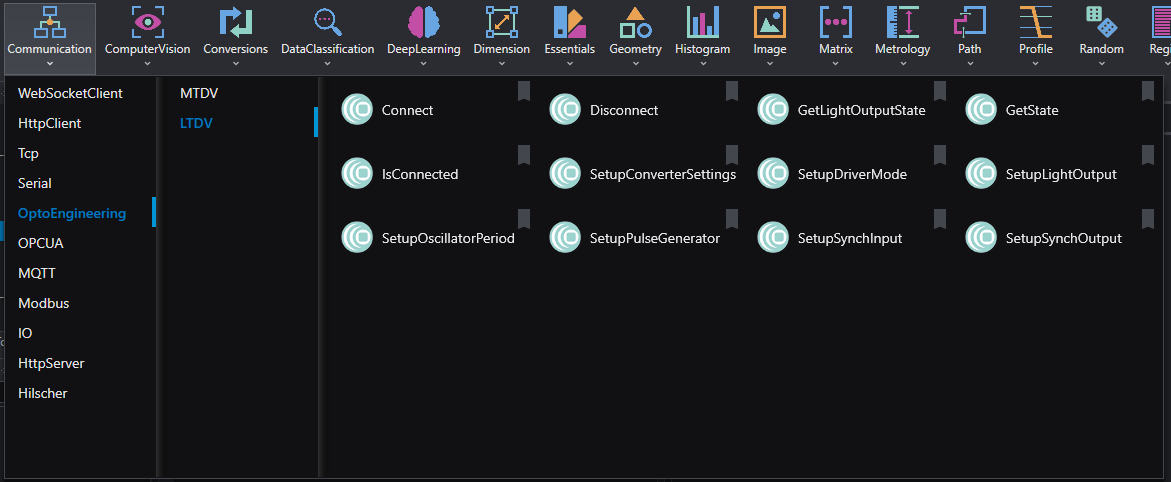Expand the Matrix category dropdown chevron
The width and height of the screenshot is (1171, 482).
pyautogui.click(x=835, y=64)
